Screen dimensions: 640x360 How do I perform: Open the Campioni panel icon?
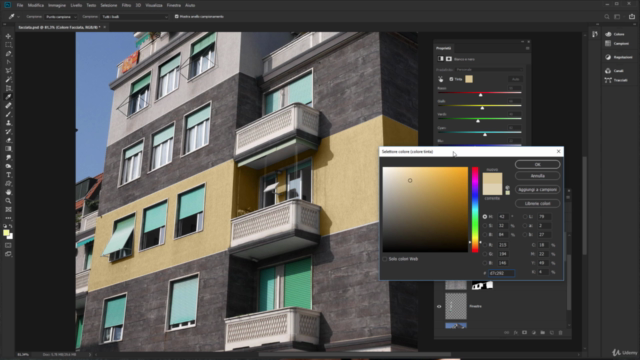pyautogui.click(x=608, y=43)
